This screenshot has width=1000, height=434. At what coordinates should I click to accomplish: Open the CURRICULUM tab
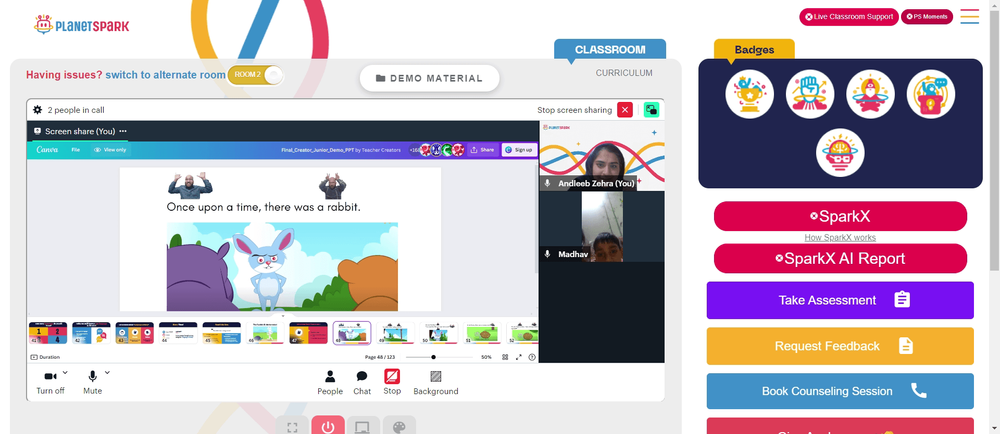click(x=624, y=73)
